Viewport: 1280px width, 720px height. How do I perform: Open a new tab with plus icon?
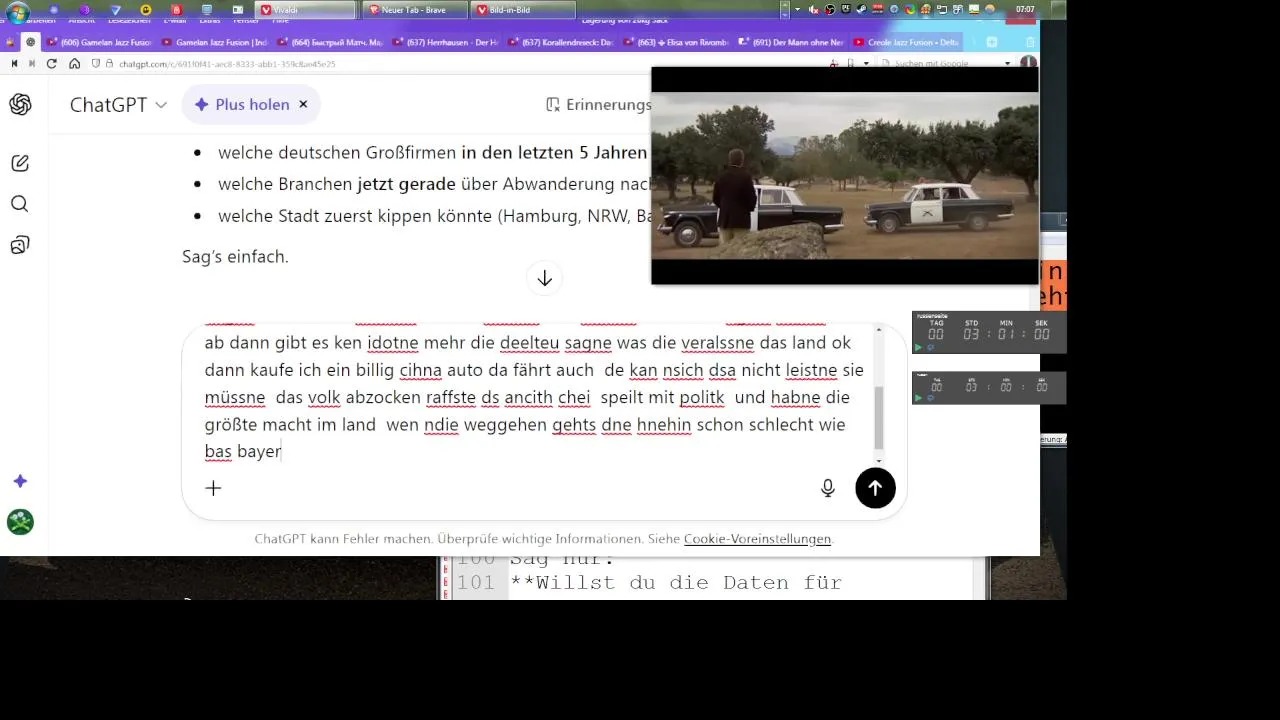[991, 42]
